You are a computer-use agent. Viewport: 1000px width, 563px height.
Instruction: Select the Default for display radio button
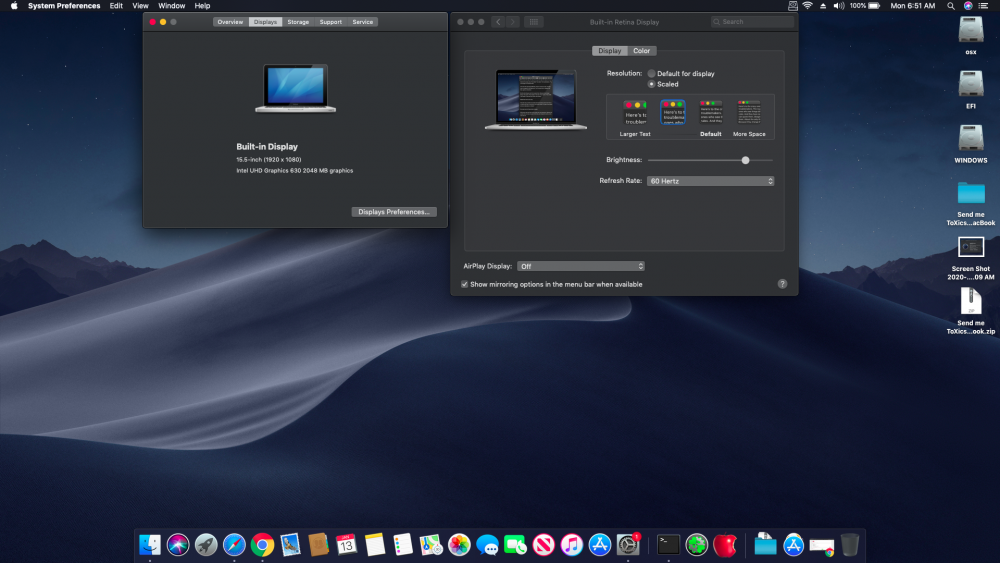[652, 74]
